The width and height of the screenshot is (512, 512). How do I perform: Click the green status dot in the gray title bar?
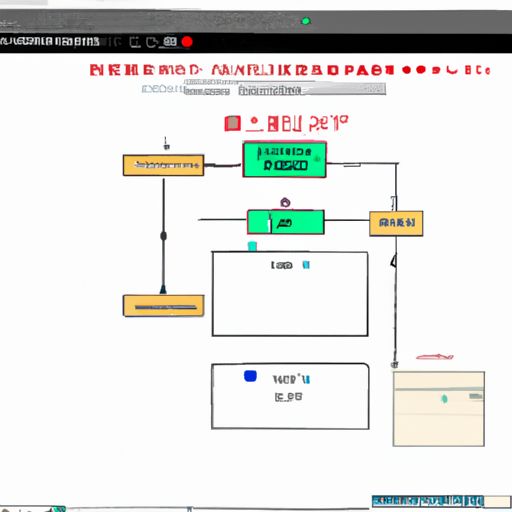click(306, 21)
